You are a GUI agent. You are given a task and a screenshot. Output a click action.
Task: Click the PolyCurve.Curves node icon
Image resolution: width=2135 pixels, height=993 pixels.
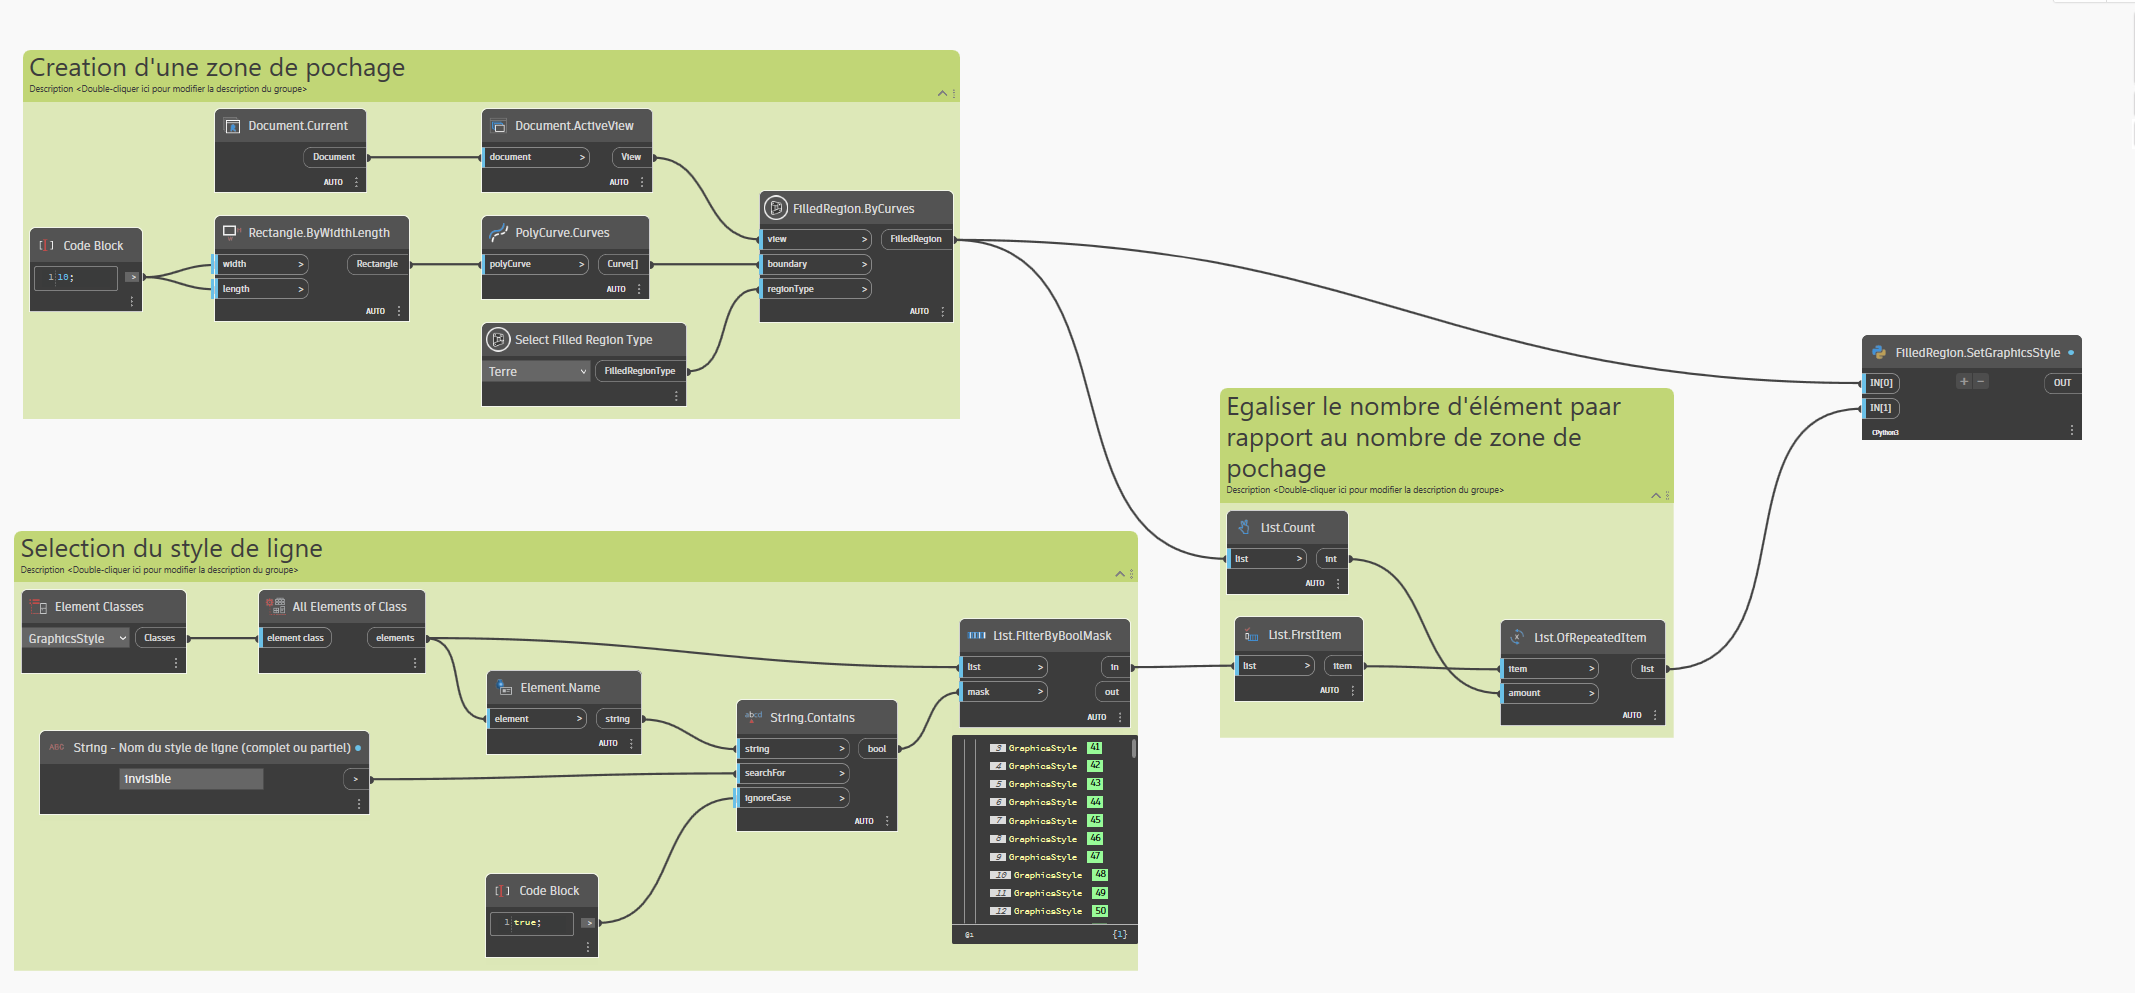click(498, 232)
